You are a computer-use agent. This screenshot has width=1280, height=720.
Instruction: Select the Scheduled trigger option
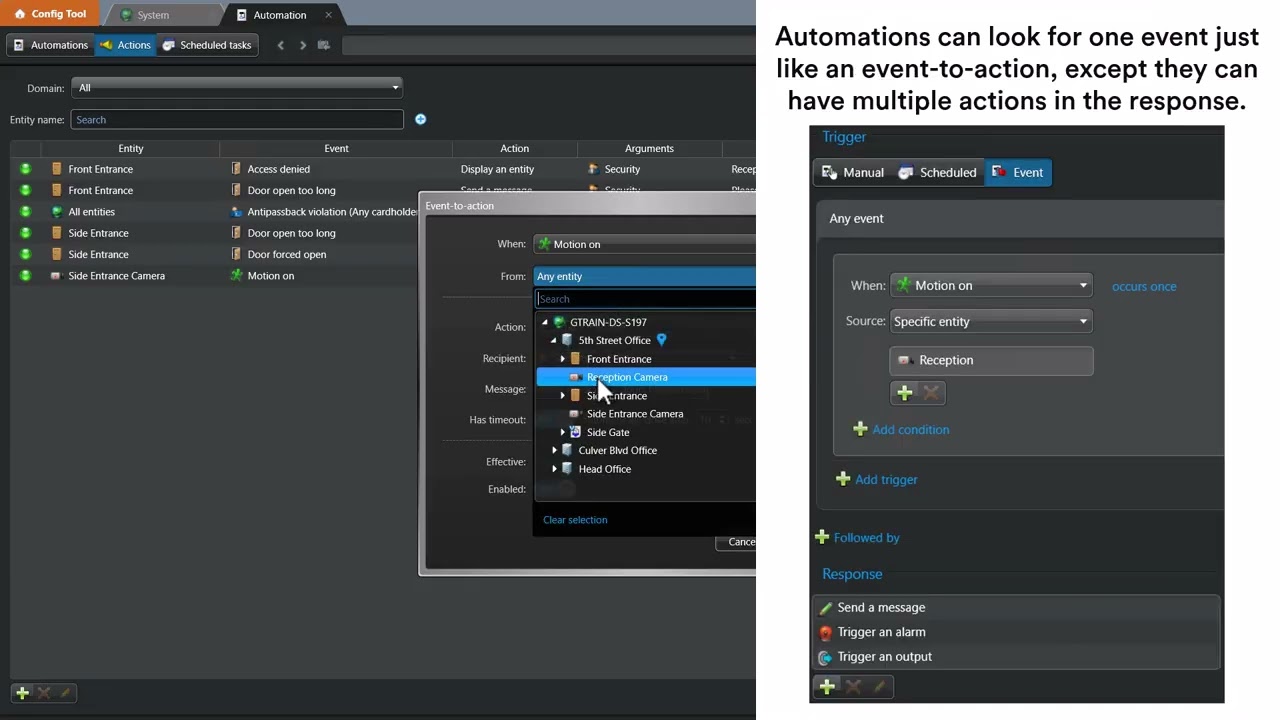tap(937, 172)
